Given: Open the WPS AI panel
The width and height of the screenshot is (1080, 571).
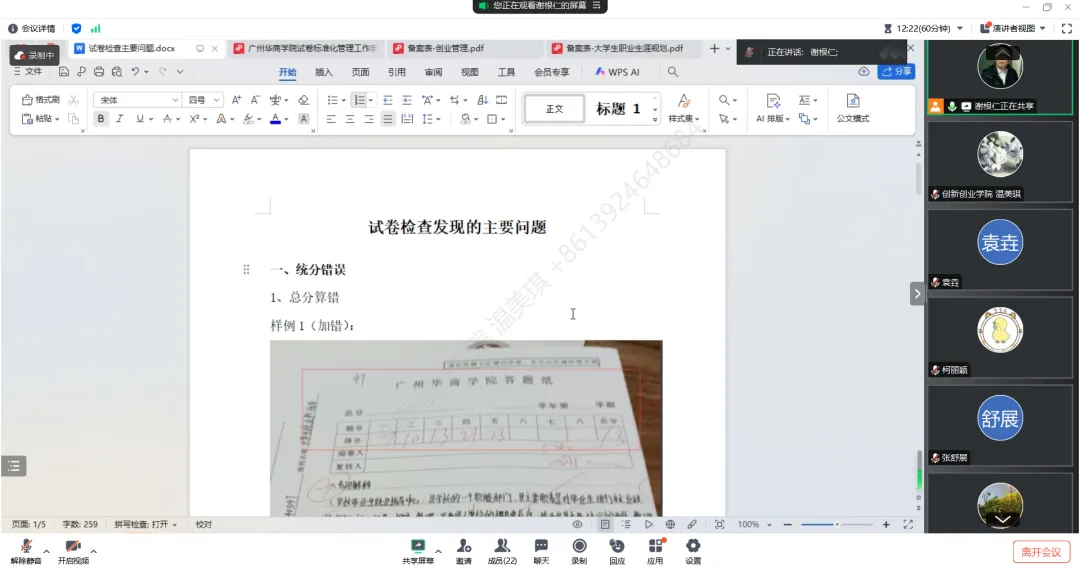Looking at the screenshot, I should 617,72.
